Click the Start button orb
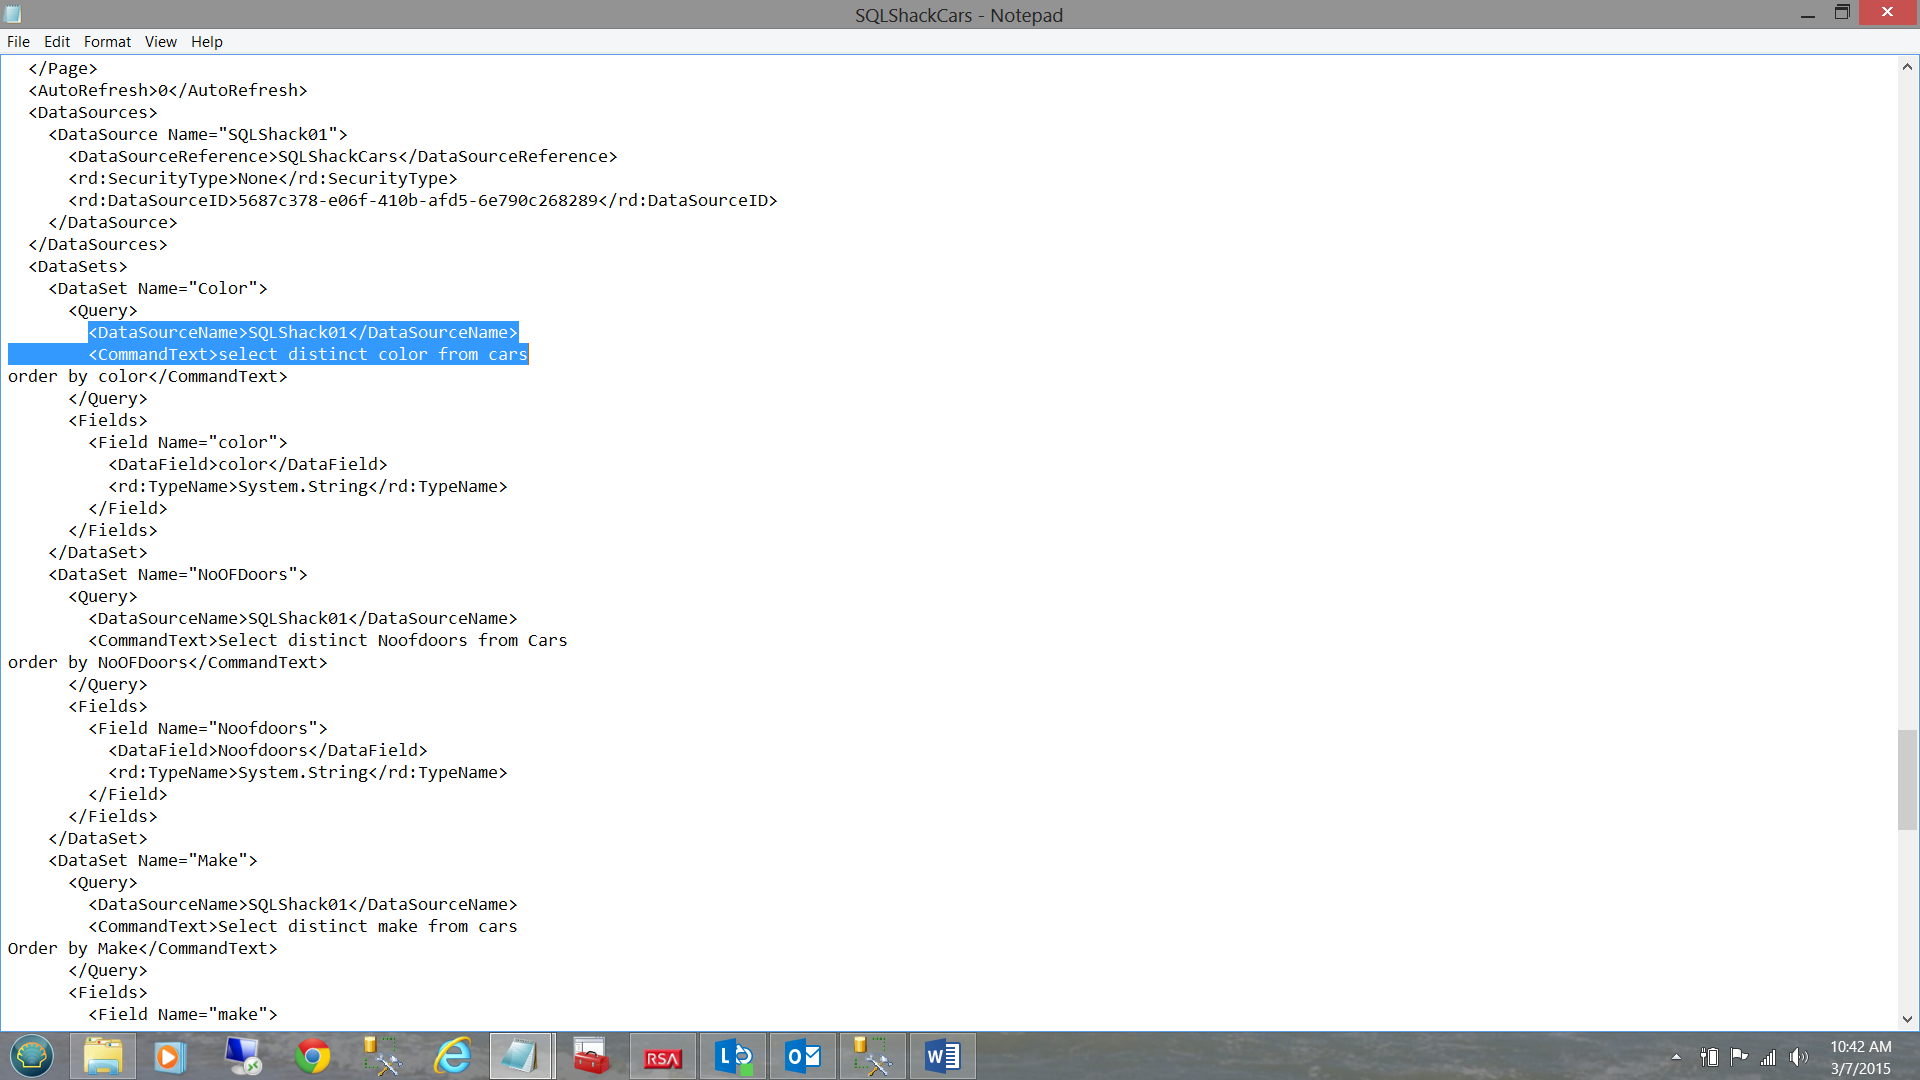This screenshot has width=1920, height=1080. click(x=32, y=1056)
